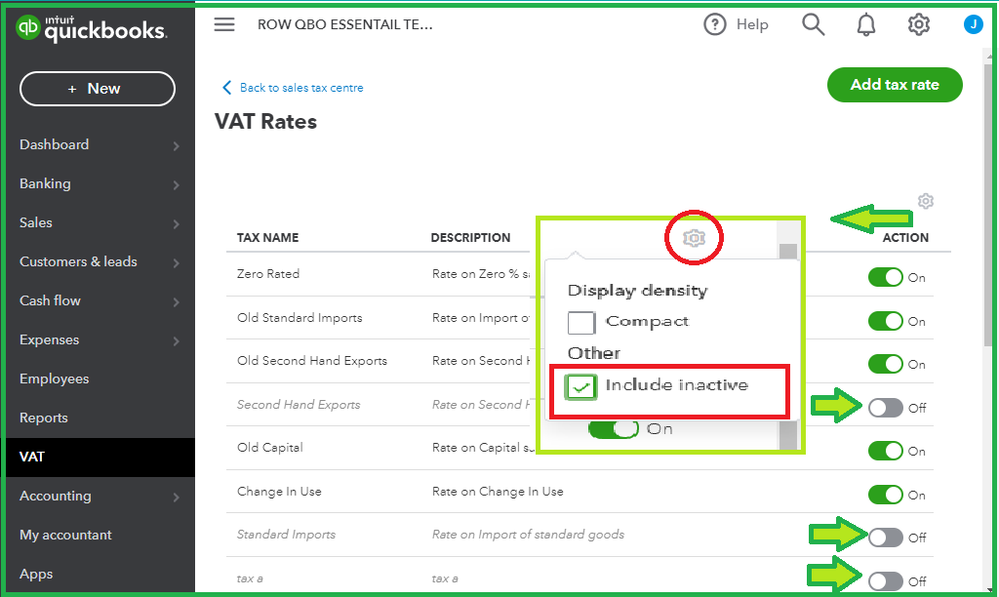The image size is (999, 597).
Task: Uncheck the Include inactive checkbox
Action: (x=581, y=386)
